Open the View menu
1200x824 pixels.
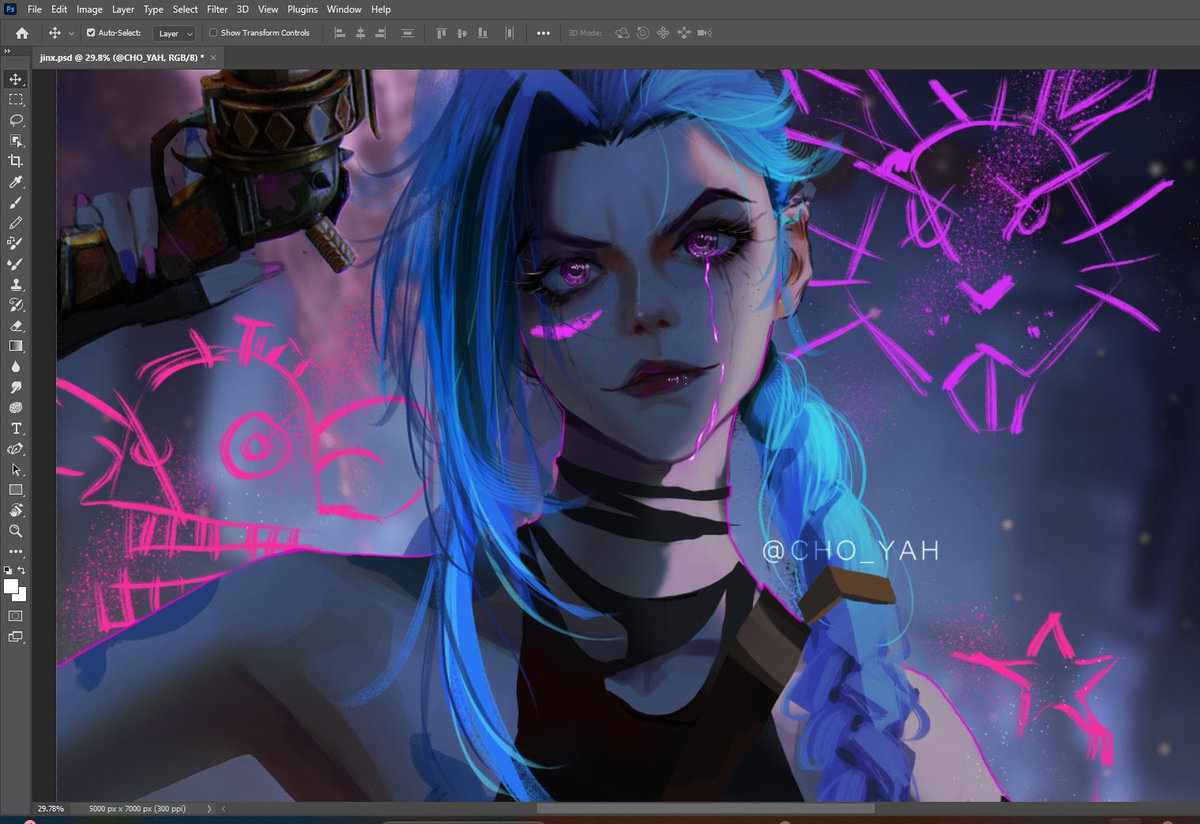coord(268,9)
